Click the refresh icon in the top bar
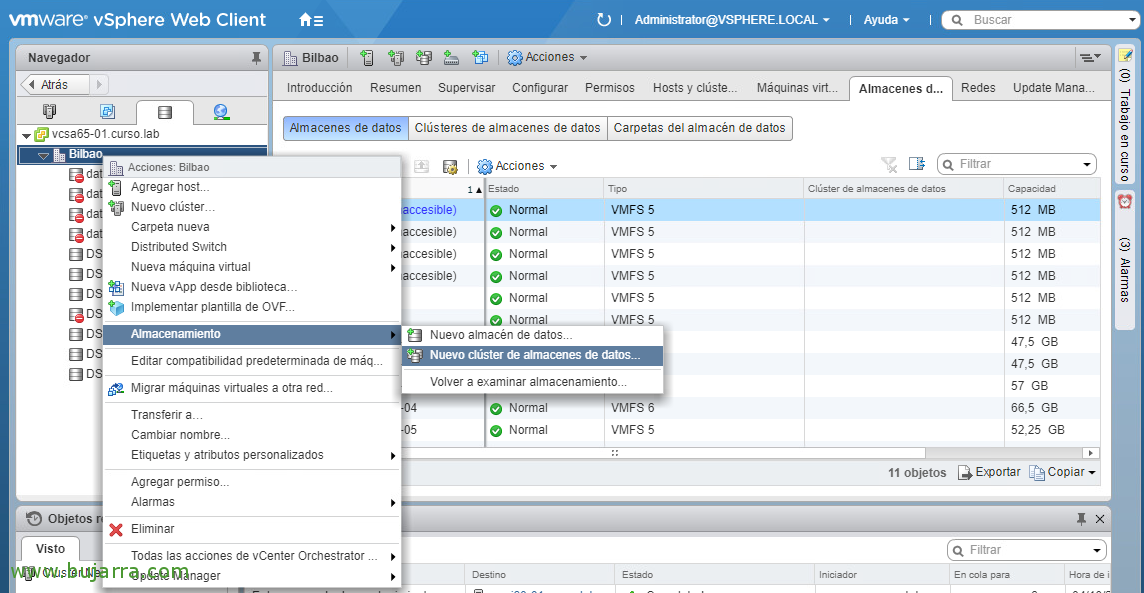Screen dimensions: 1144x593 point(603,20)
